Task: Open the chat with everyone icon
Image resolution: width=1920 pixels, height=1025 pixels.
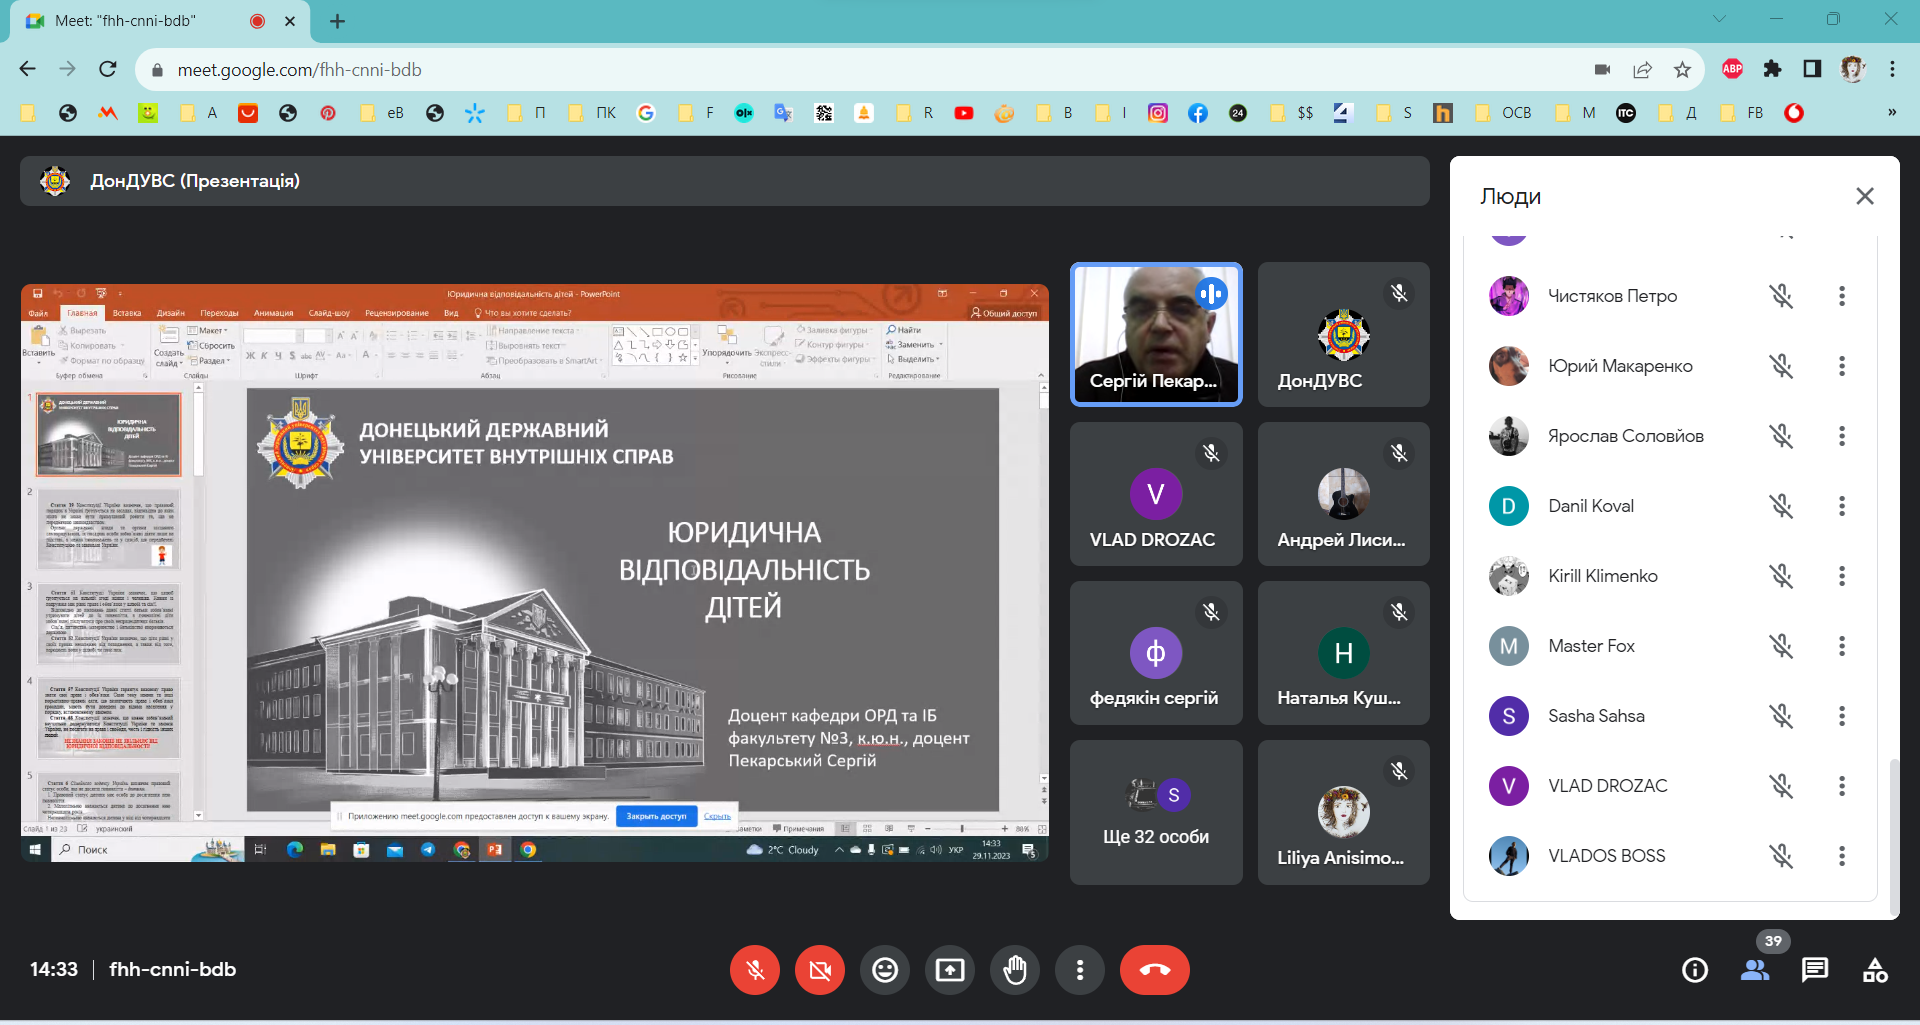Action: point(1815,970)
